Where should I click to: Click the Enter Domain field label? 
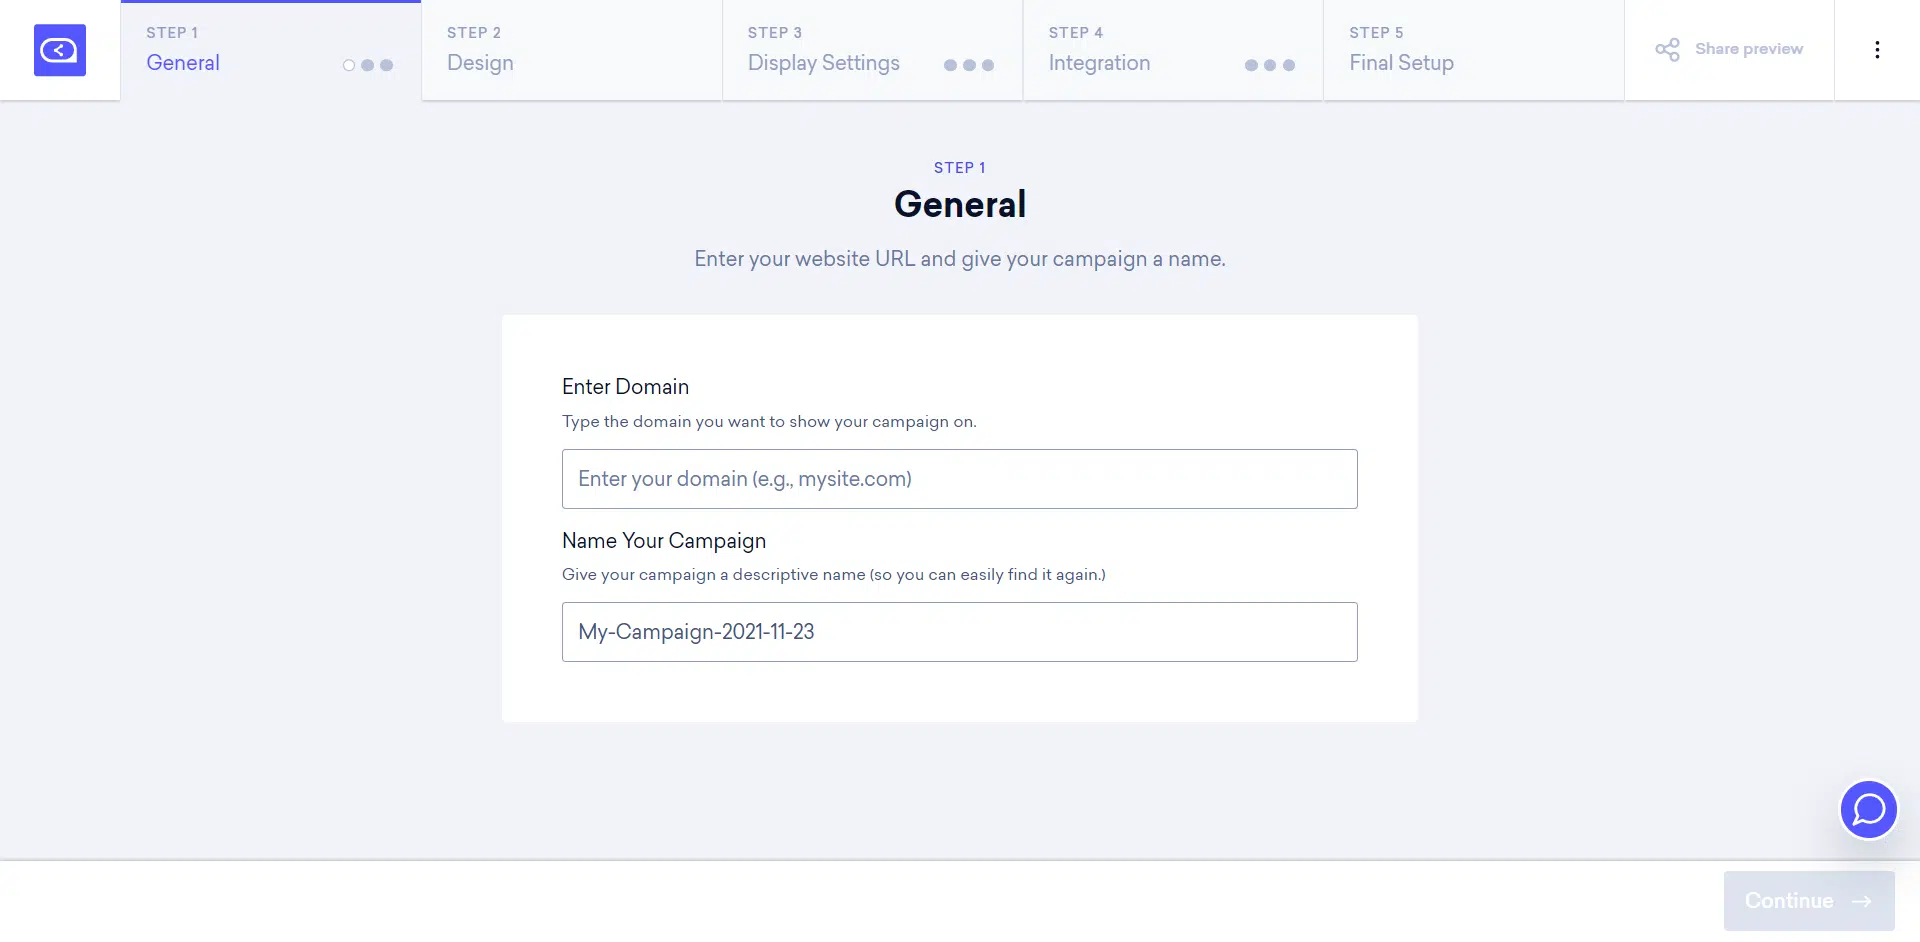(625, 387)
